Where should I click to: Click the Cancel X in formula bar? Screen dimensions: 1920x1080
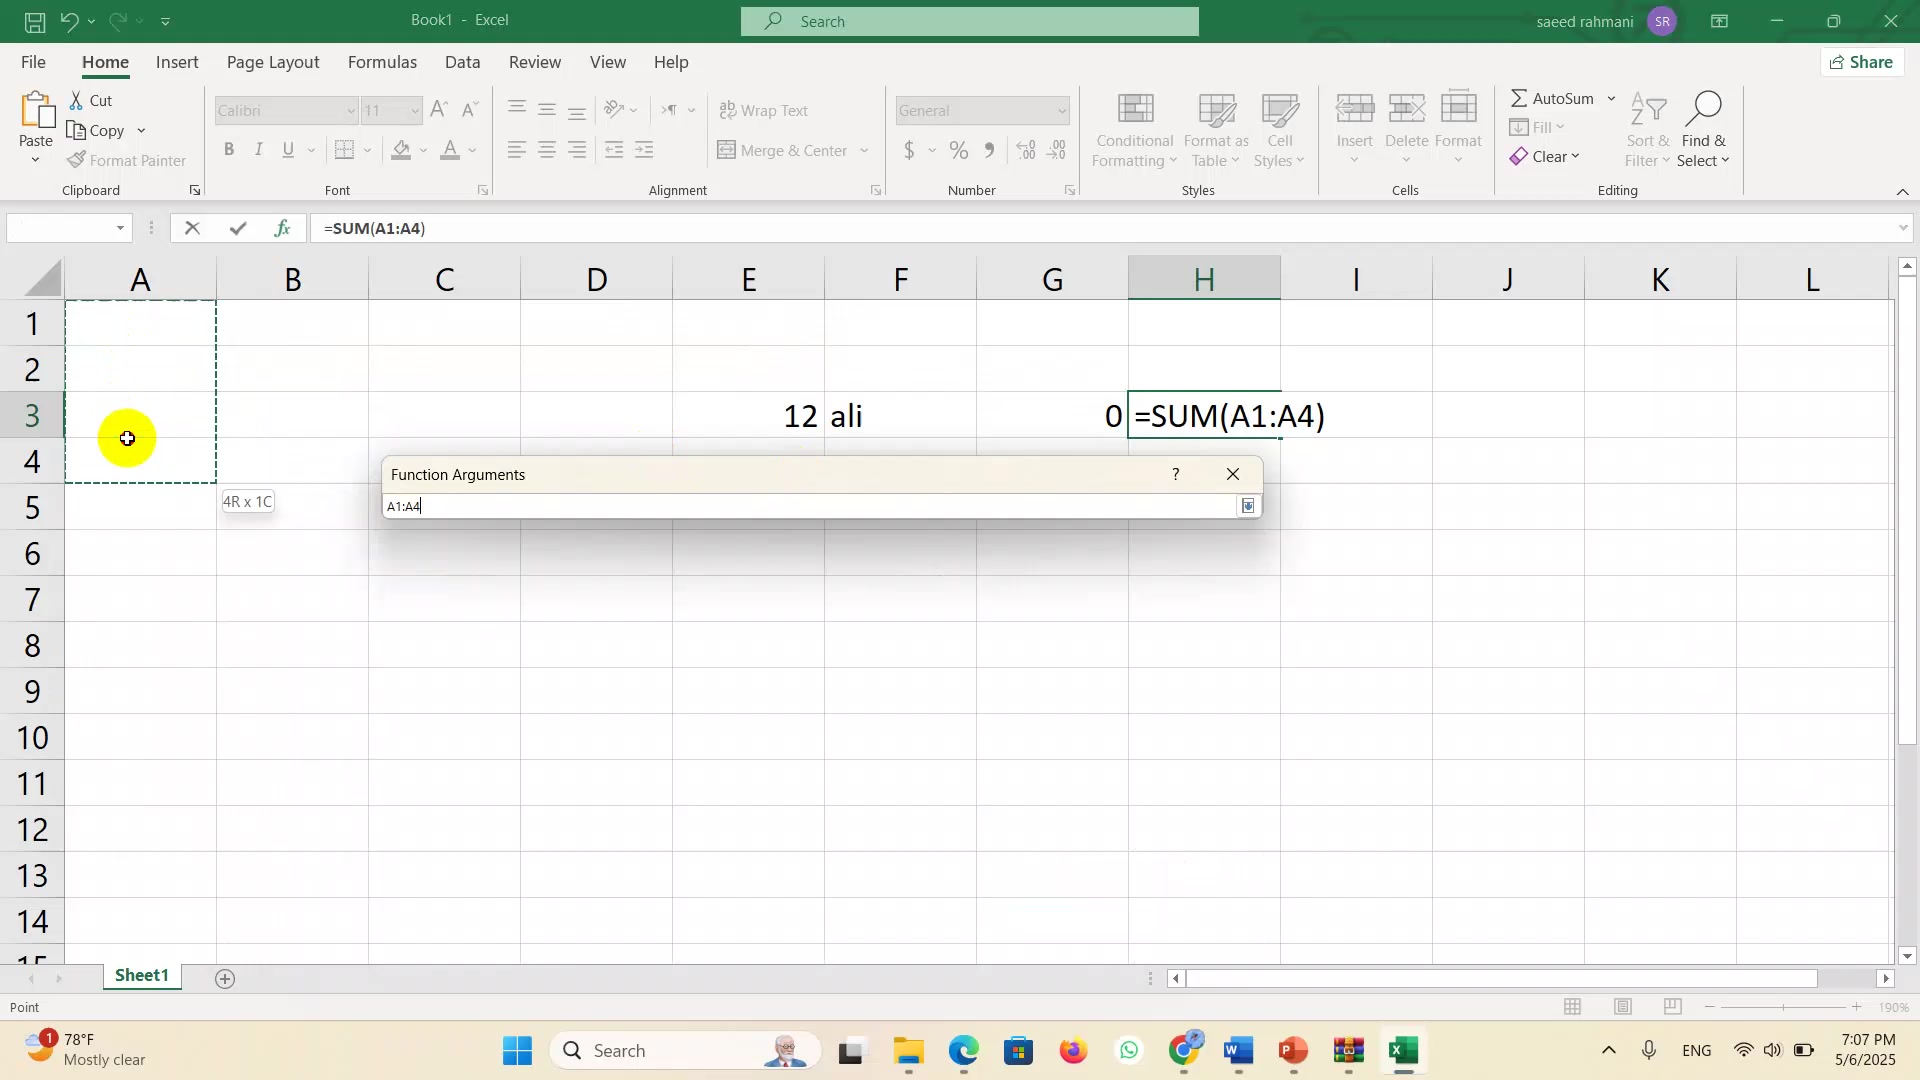[x=192, y=229]
